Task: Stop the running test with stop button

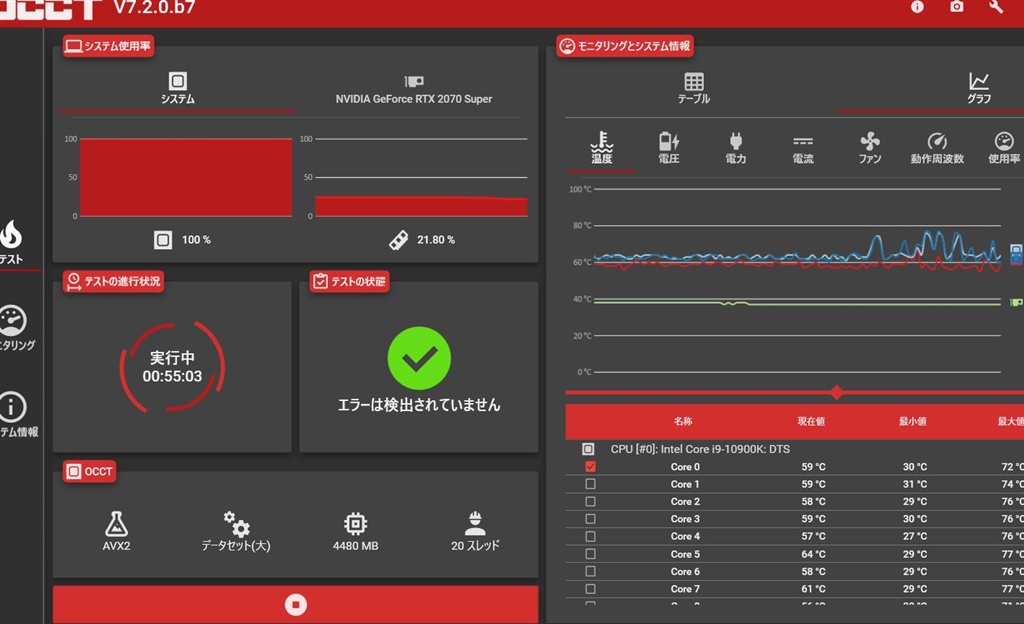Action: click(295, 604)
